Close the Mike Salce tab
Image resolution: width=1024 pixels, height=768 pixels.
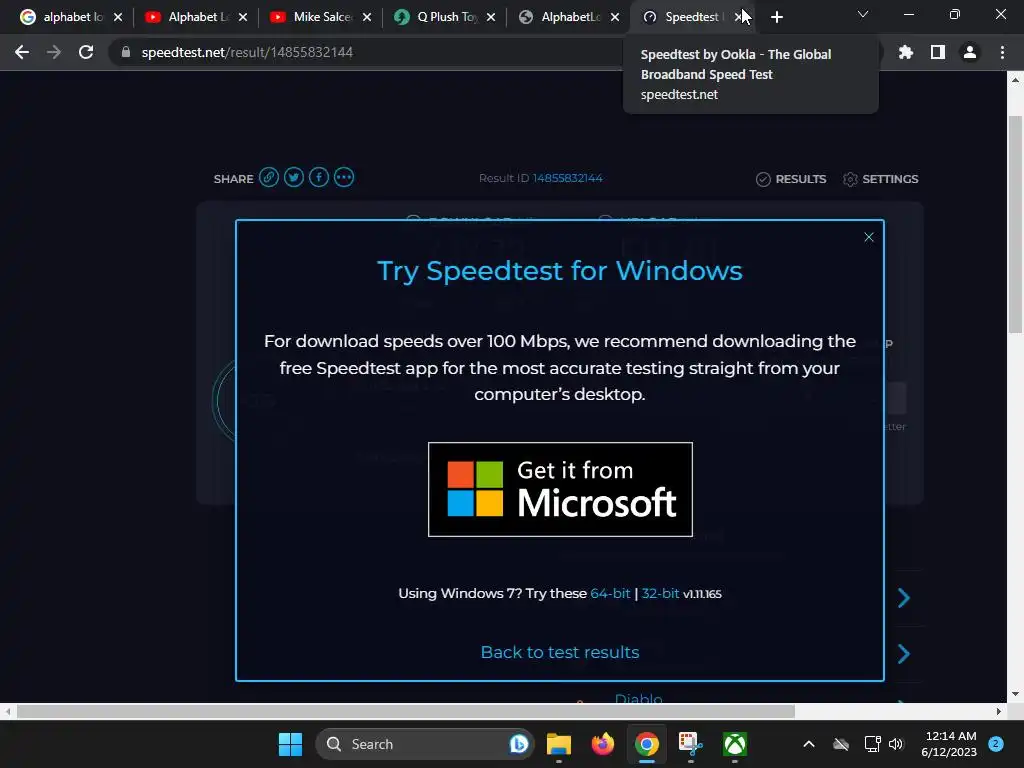[367, 17]
